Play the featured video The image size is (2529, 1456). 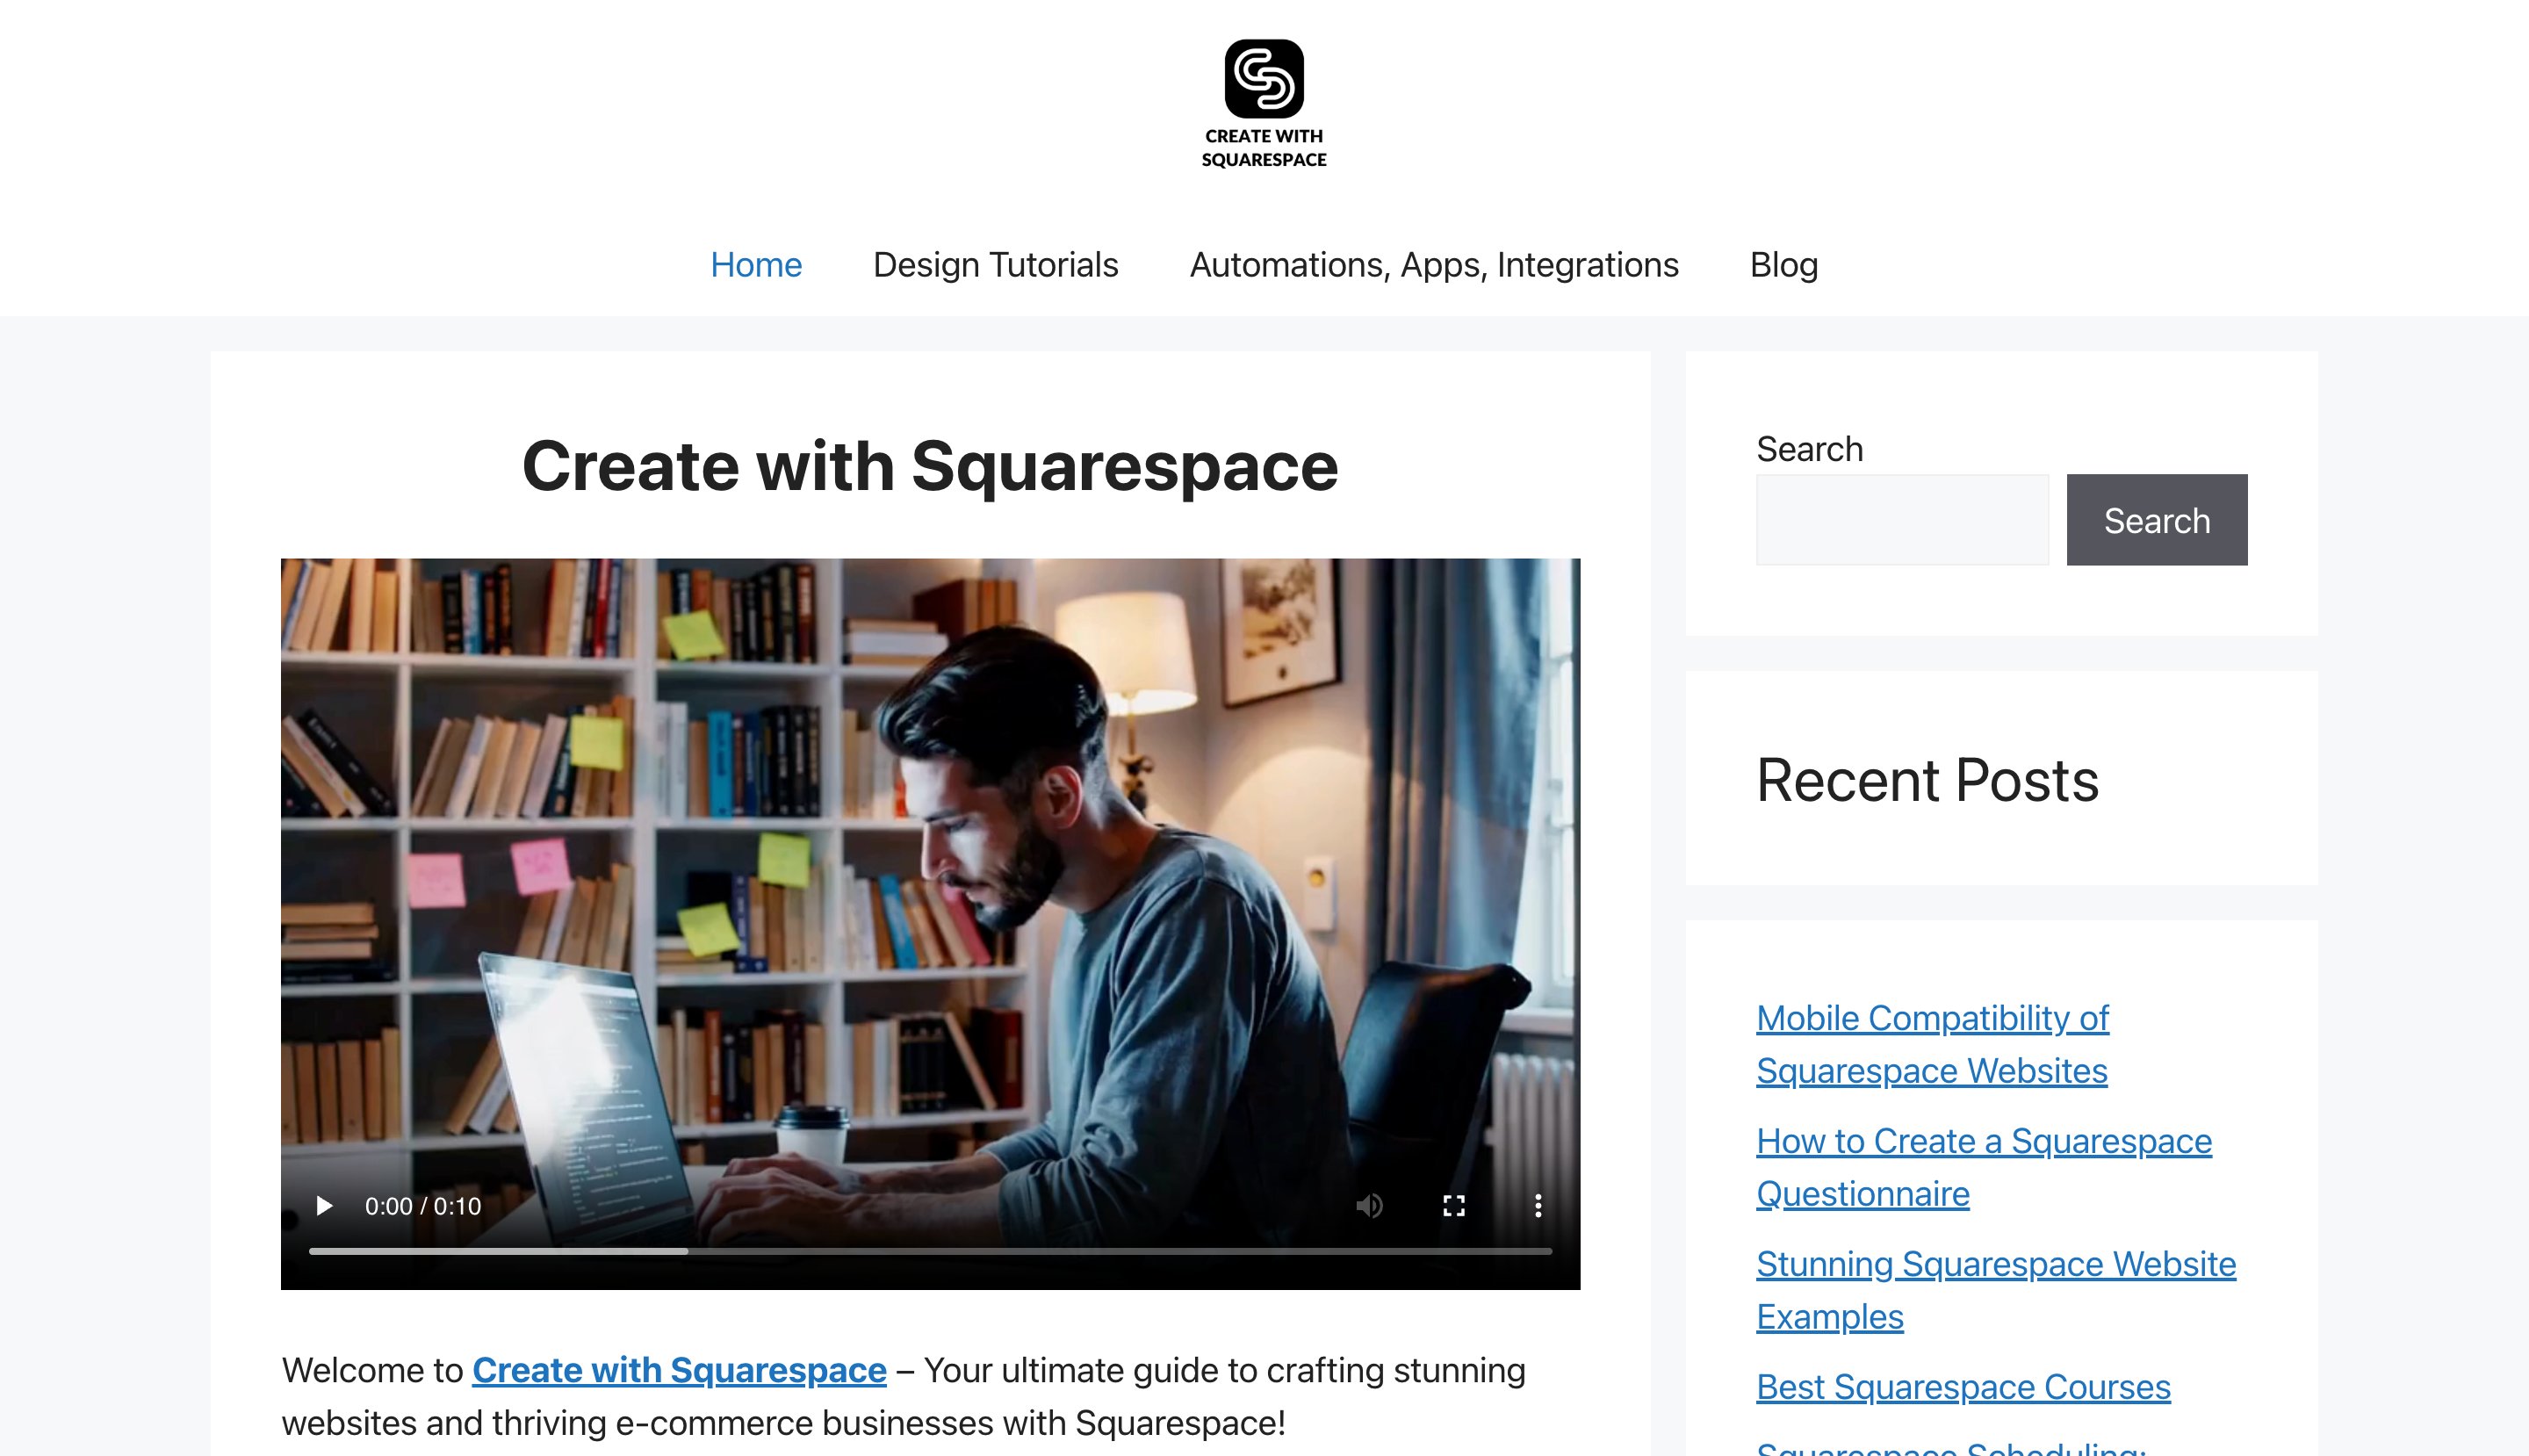pyautogui.click(x=323, y=1205)
